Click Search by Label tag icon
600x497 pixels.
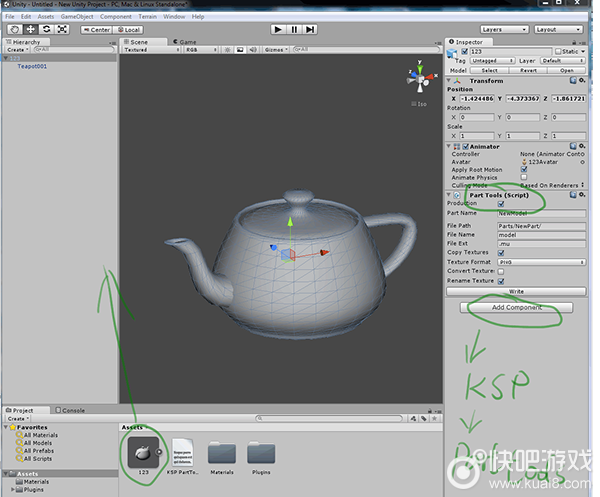click(424, 419)
